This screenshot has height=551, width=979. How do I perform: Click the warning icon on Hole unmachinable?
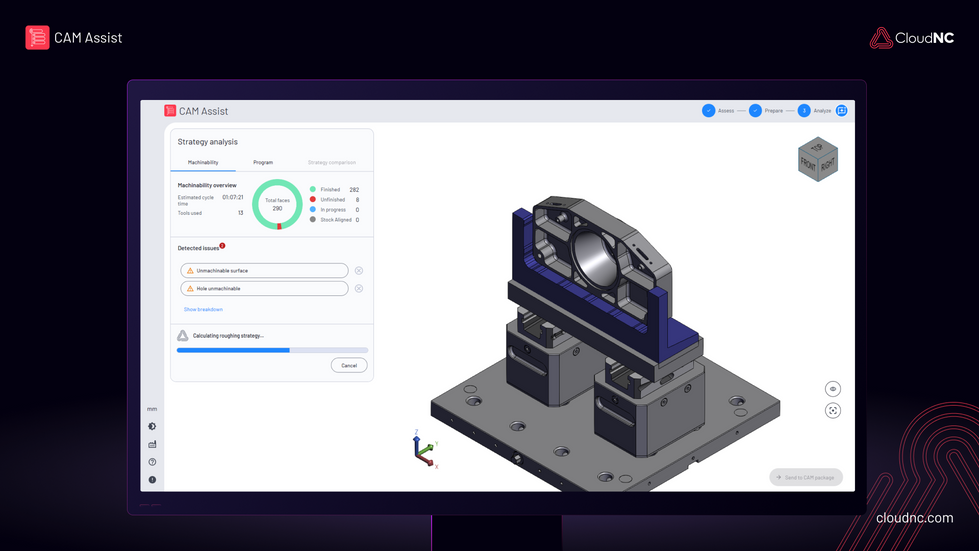tap(190, 289)
